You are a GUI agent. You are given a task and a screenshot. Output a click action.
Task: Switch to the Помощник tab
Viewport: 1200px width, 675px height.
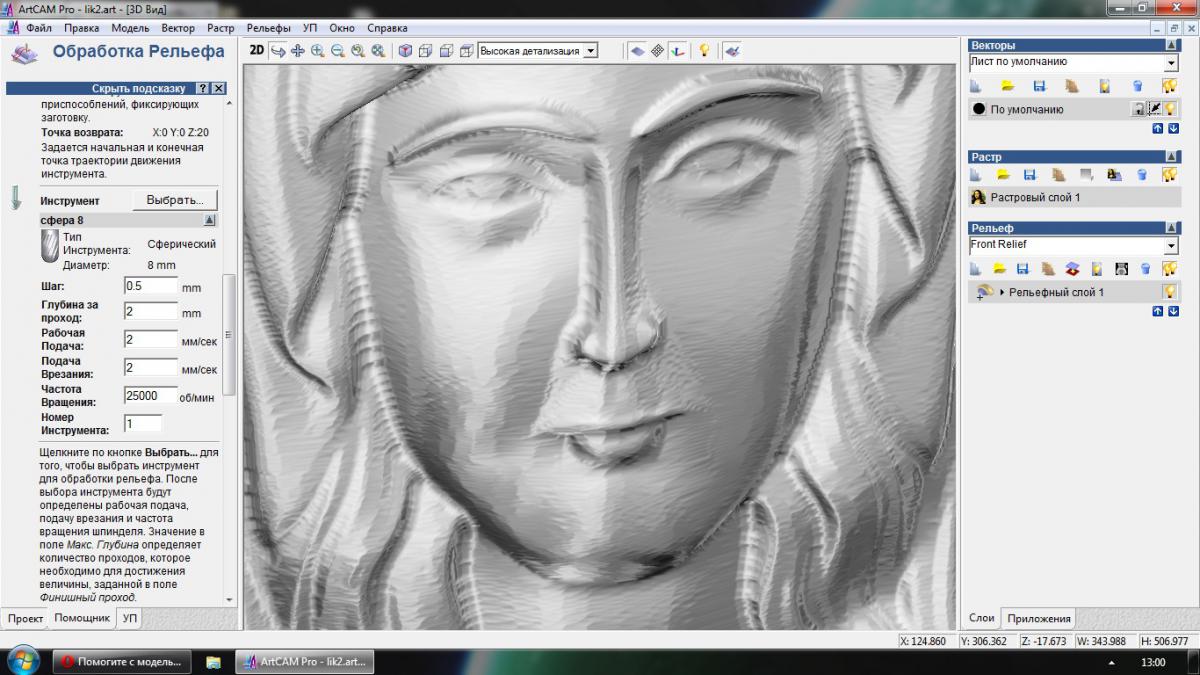tap(82, 618)
